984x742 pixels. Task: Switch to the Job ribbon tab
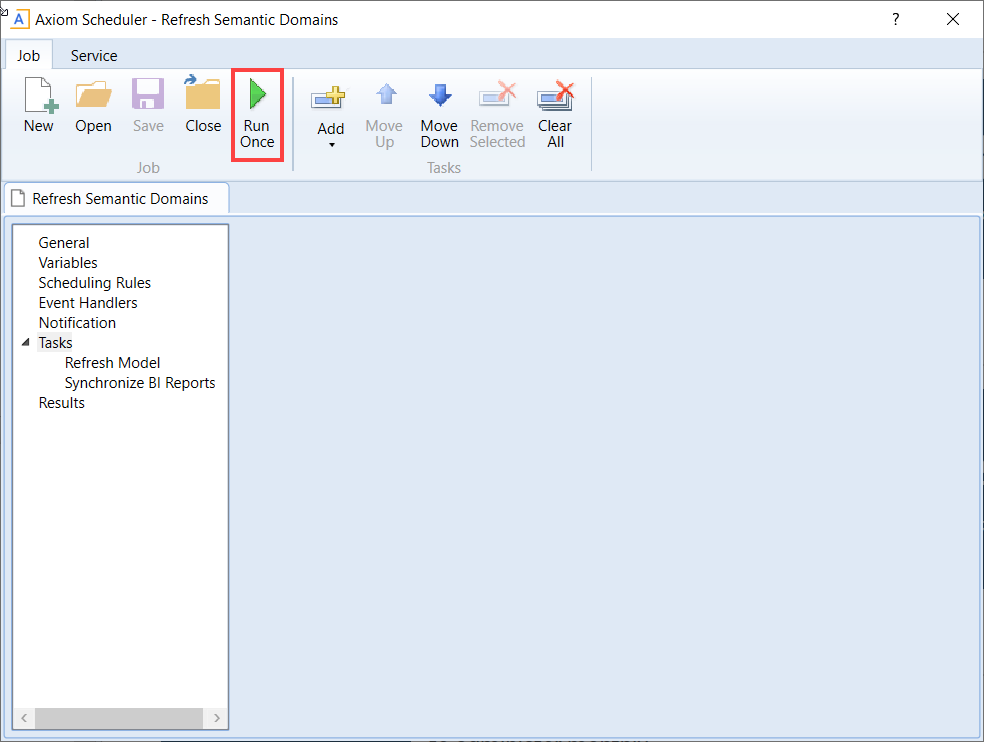click(x=28, y=55)
